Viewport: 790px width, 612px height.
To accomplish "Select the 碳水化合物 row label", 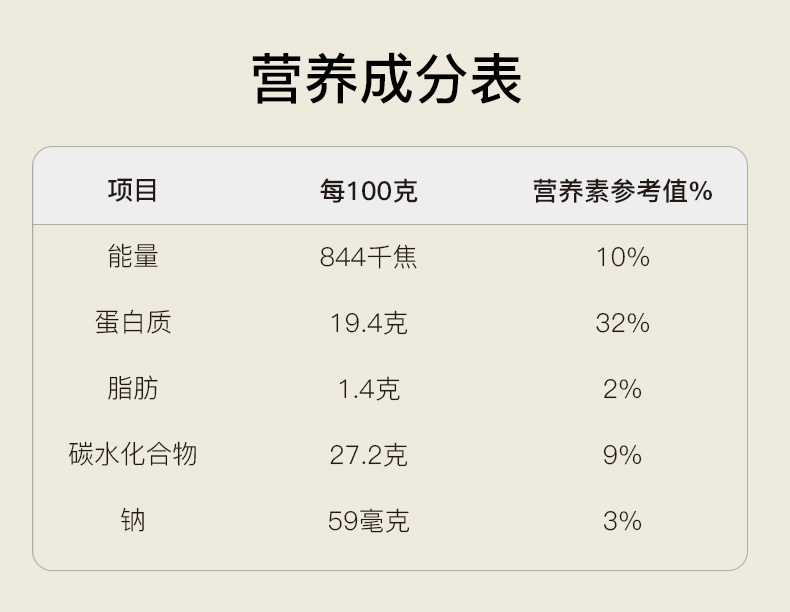I will 133,455.
